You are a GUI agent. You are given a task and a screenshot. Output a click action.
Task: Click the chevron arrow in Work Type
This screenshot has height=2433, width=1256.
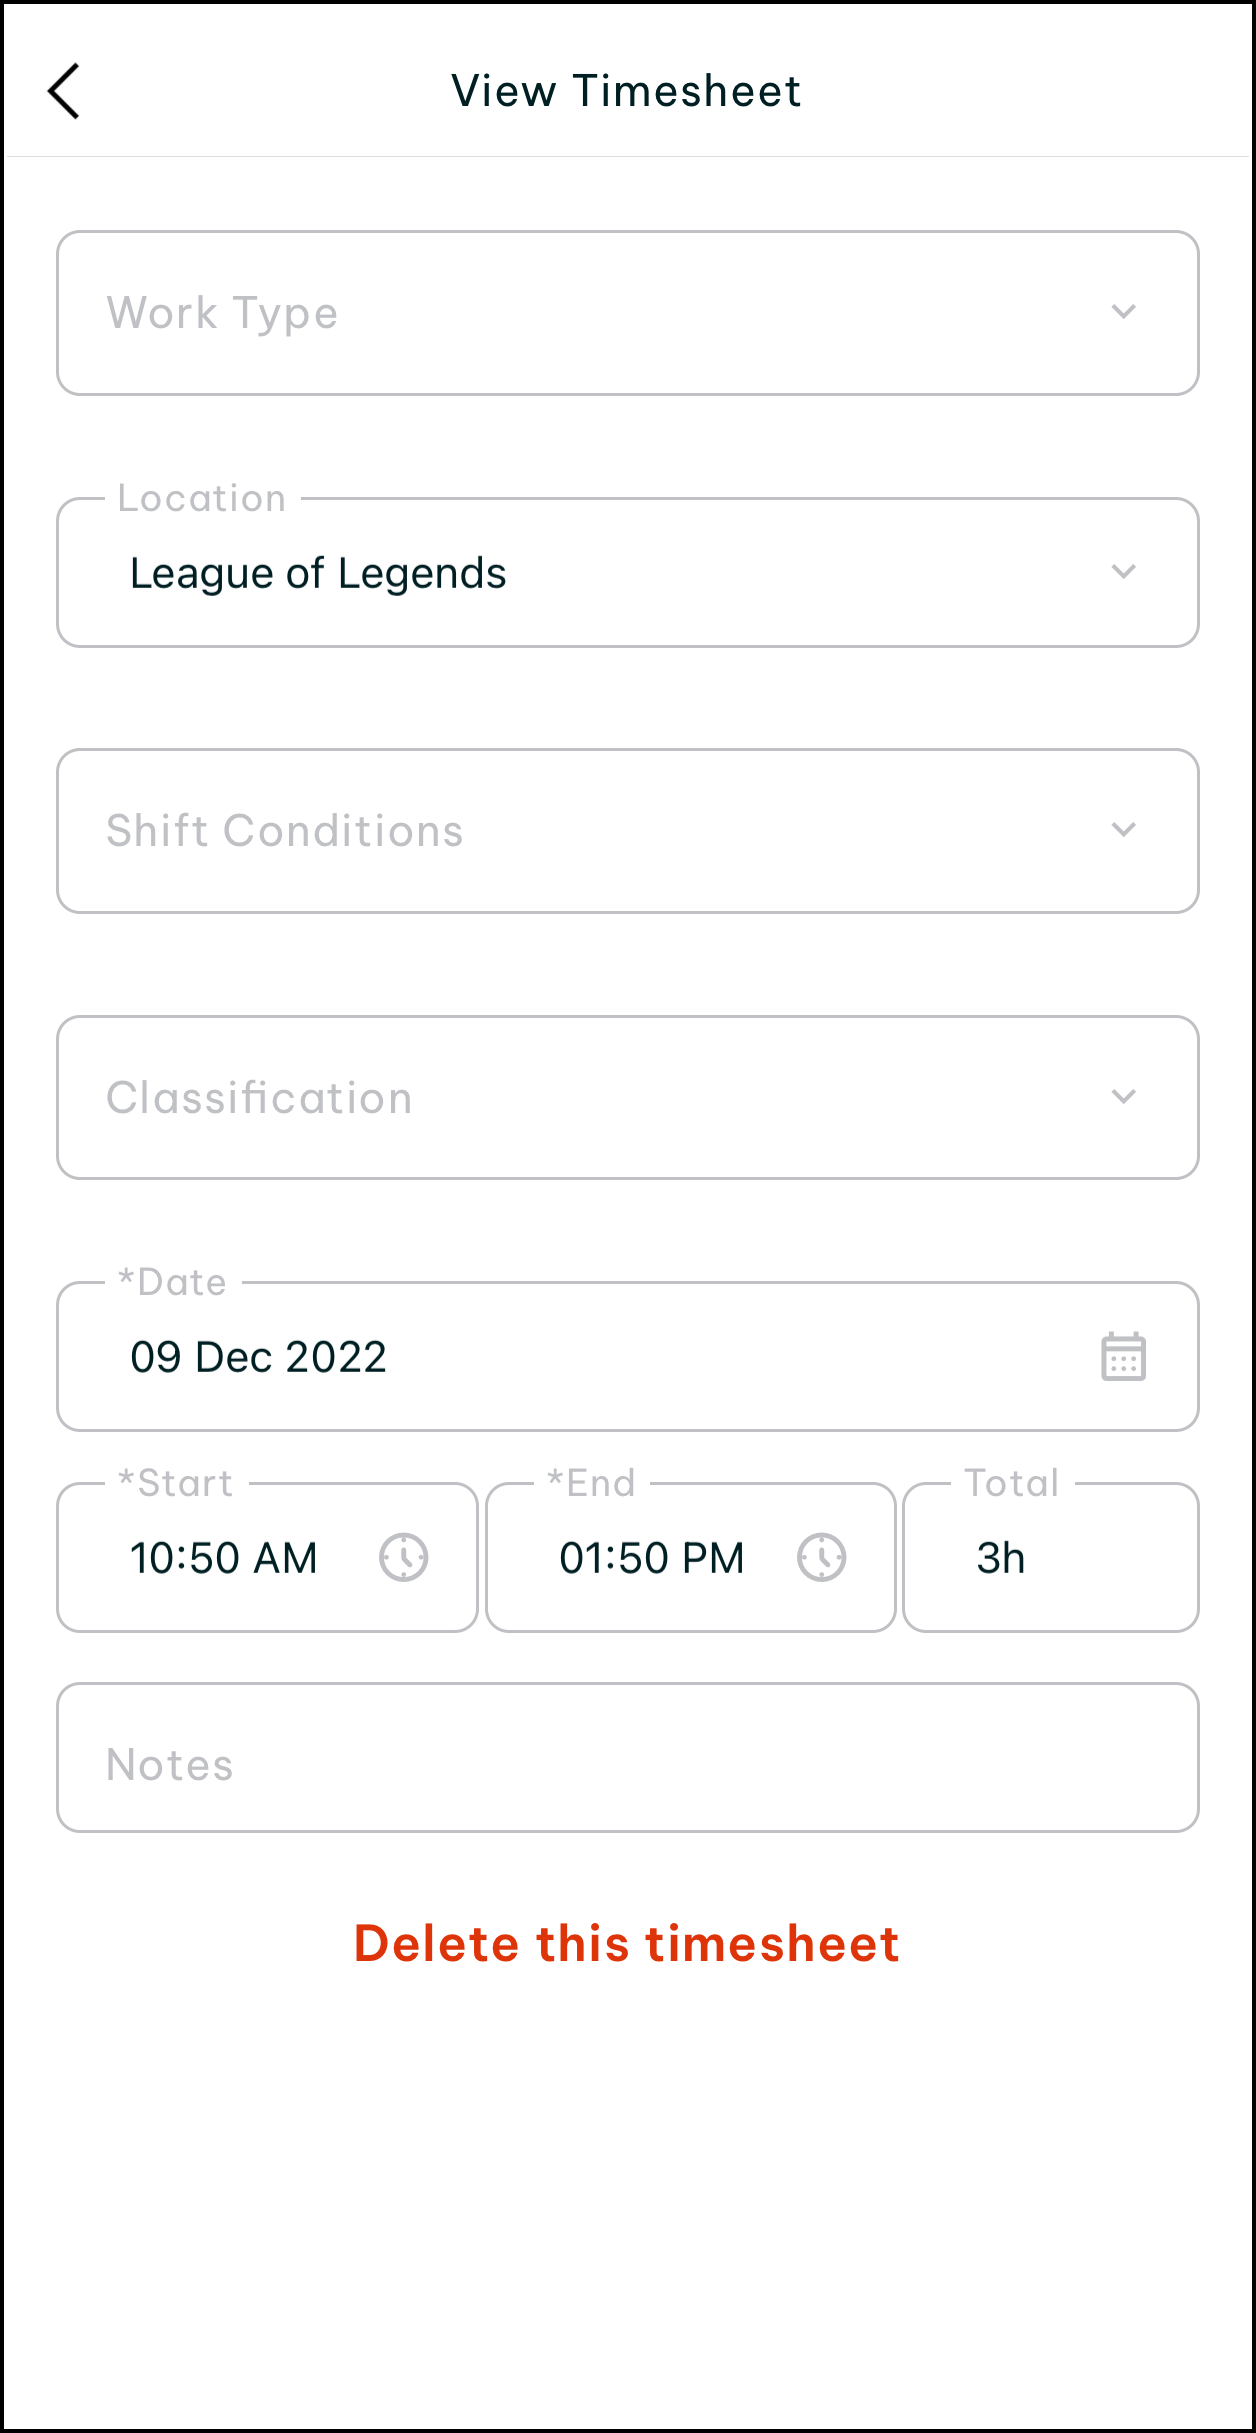click(x=1123, y=312)
